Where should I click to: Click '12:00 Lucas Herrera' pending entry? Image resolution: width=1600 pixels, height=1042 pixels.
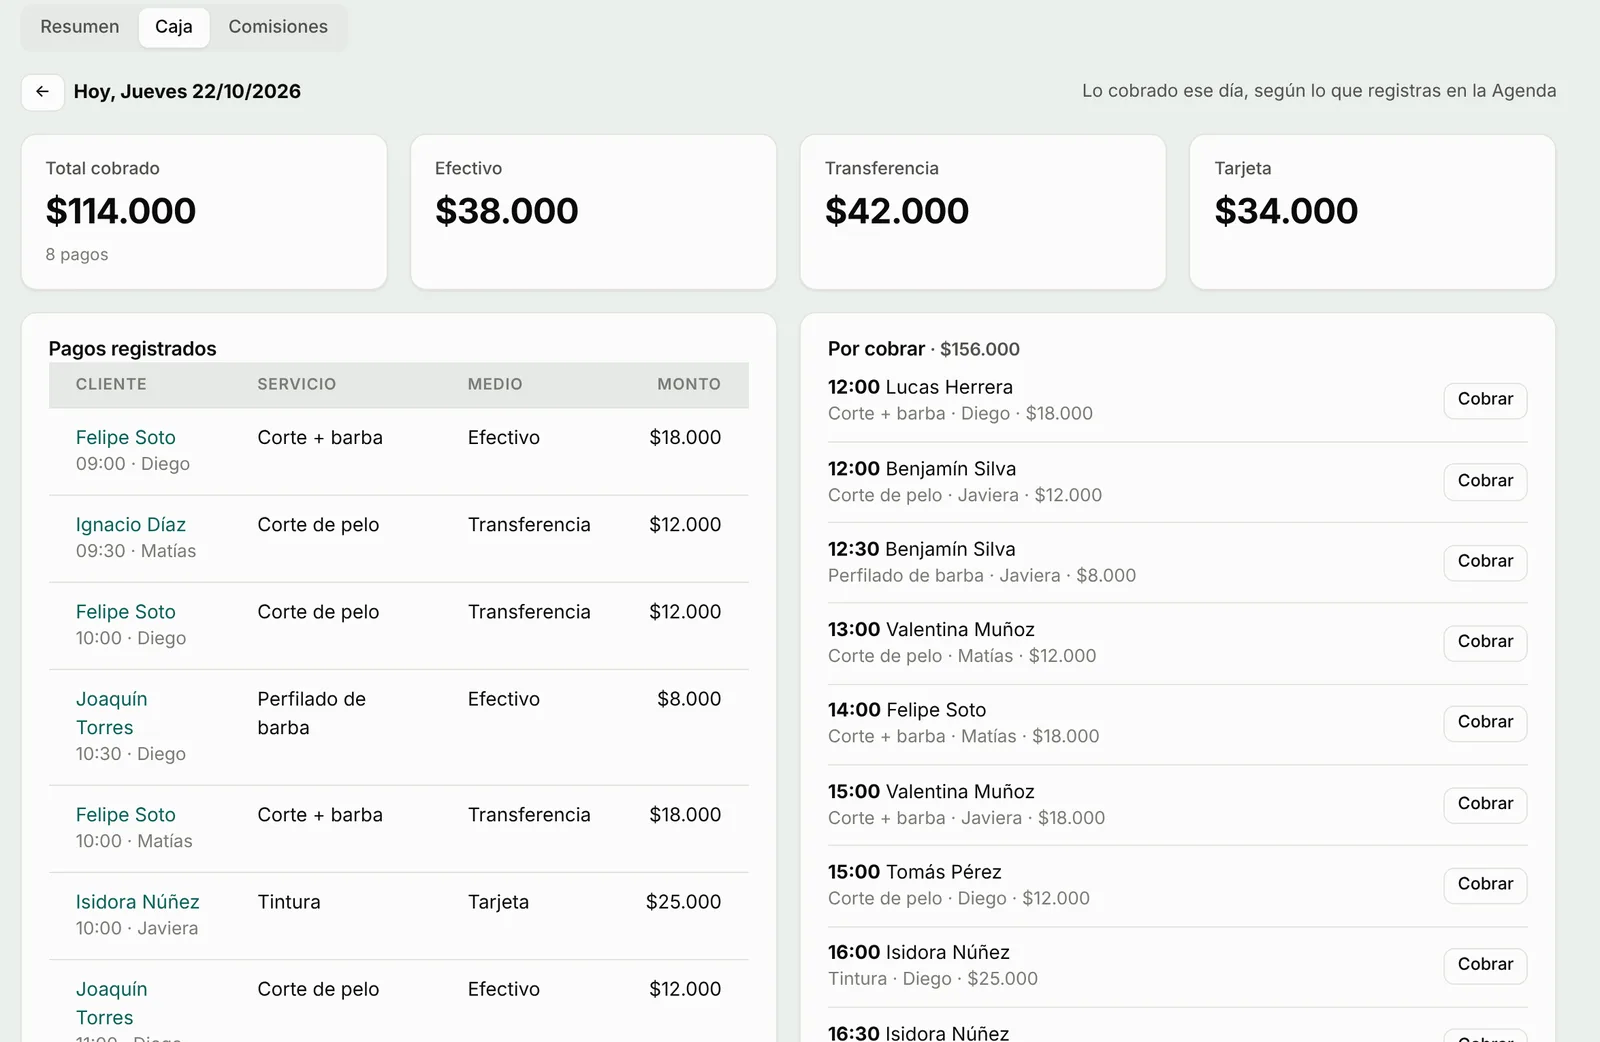920,387
